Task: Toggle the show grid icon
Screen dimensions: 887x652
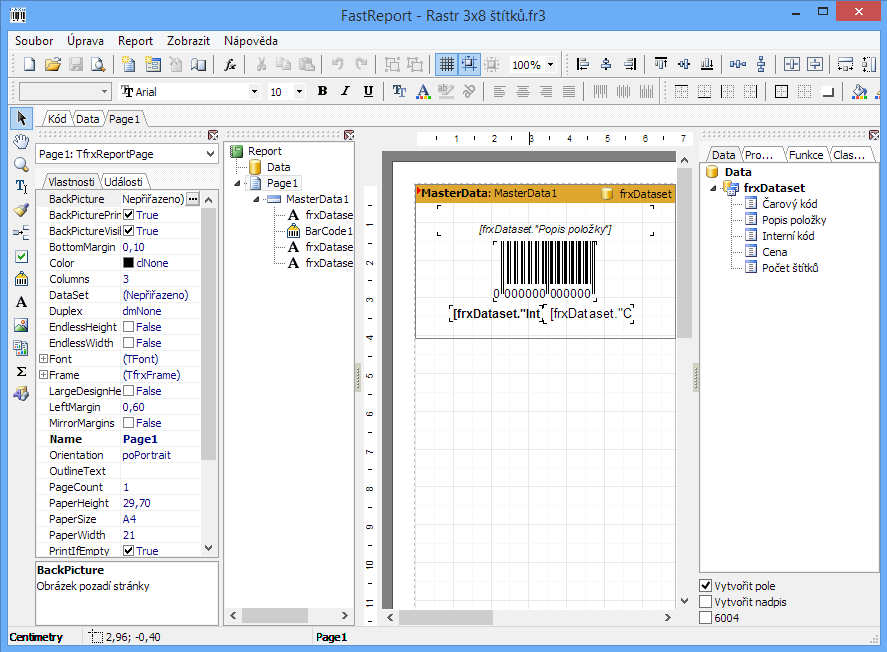Action: tap(446, 64)
